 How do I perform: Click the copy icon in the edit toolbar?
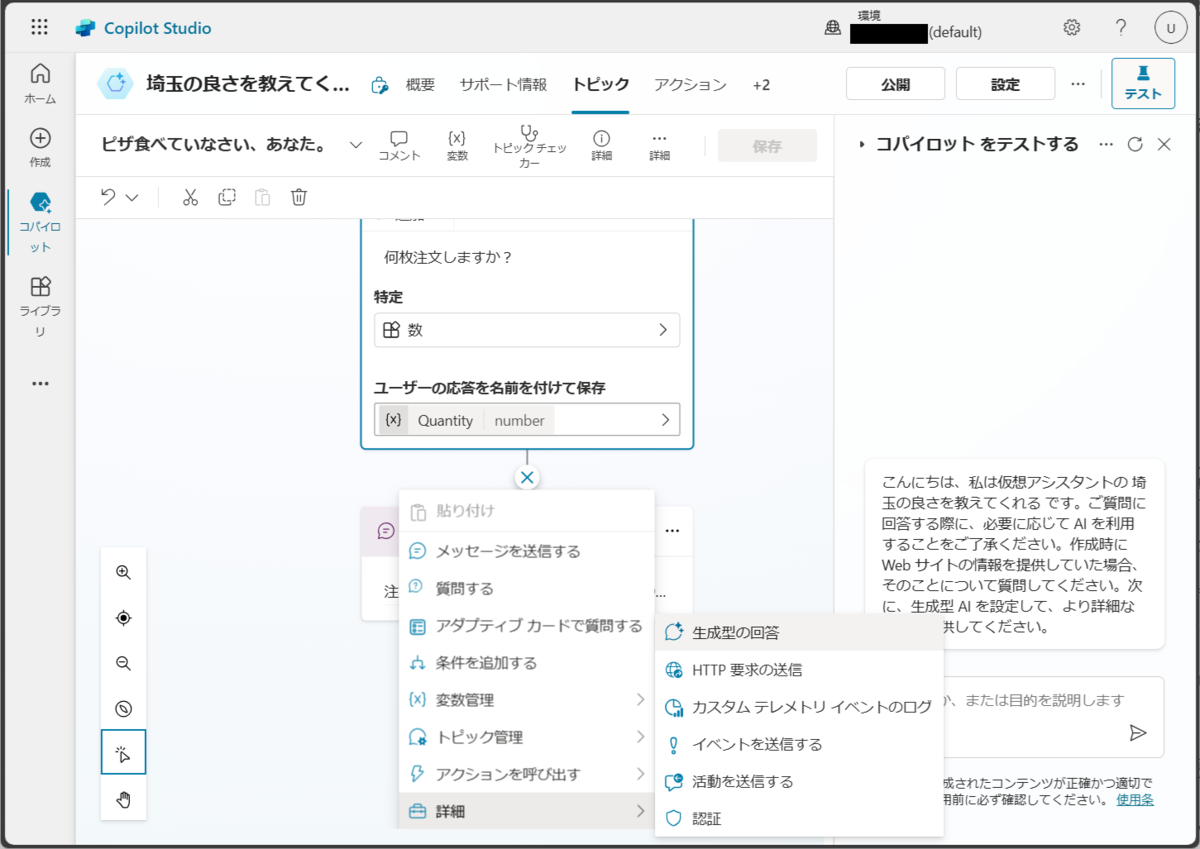pos(227,197)
